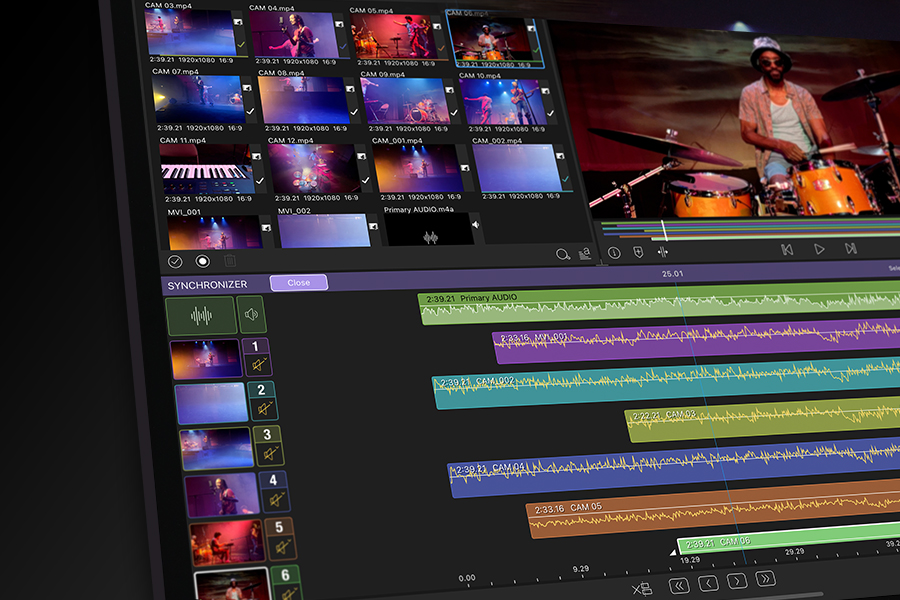Screen dimensions: 900x600
Task: Select track number 4 button
Action: click(273, 480)
